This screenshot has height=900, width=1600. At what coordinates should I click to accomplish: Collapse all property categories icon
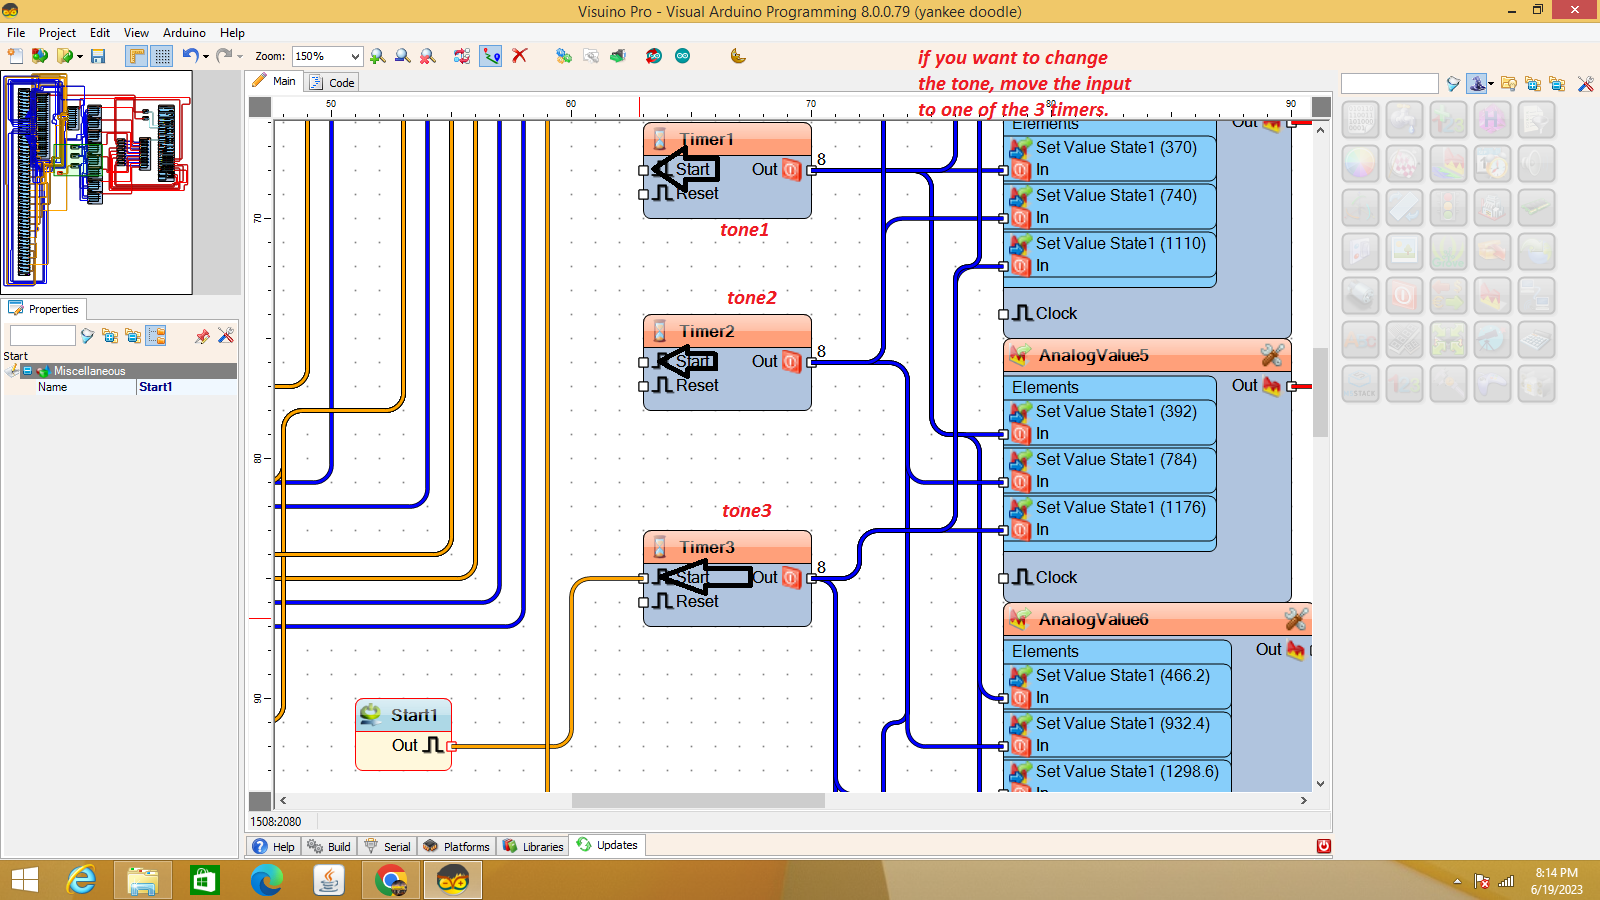click(133, 336)
